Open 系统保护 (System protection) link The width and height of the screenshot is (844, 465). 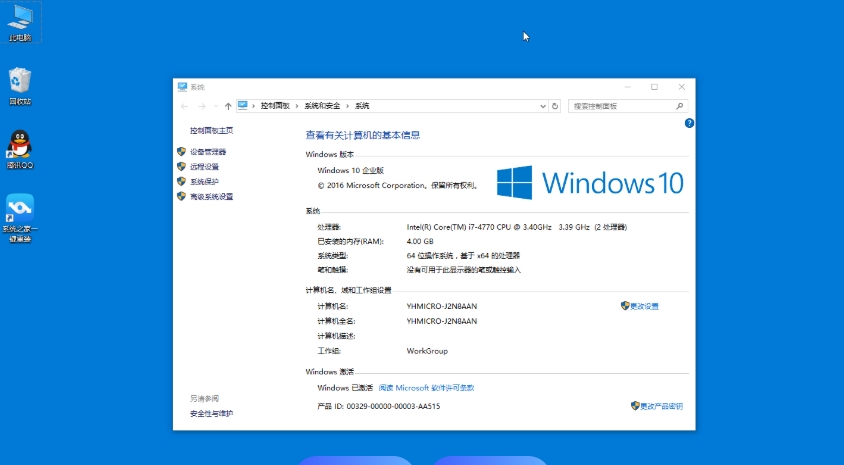(x=204, y=182)
